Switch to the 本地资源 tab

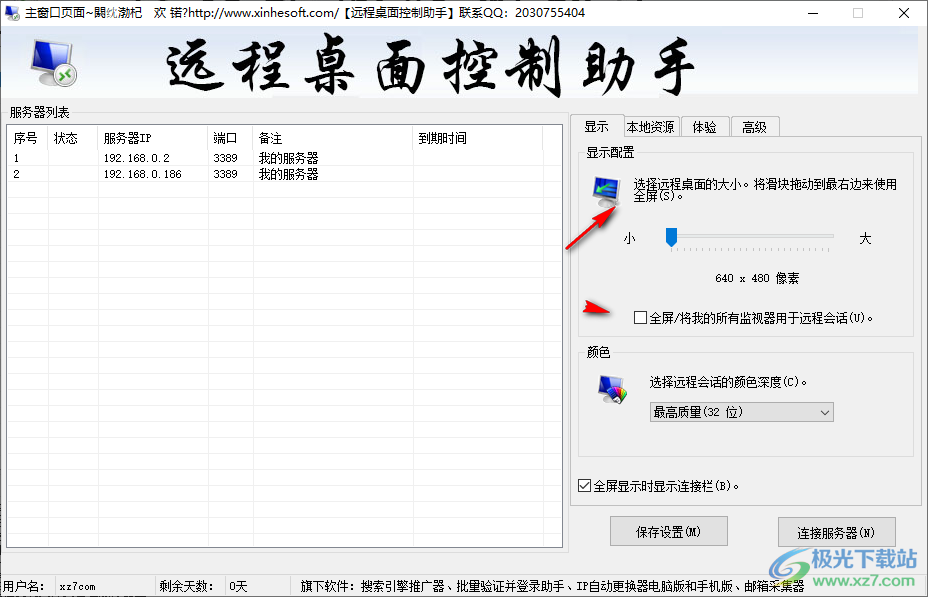pos(651,126)
